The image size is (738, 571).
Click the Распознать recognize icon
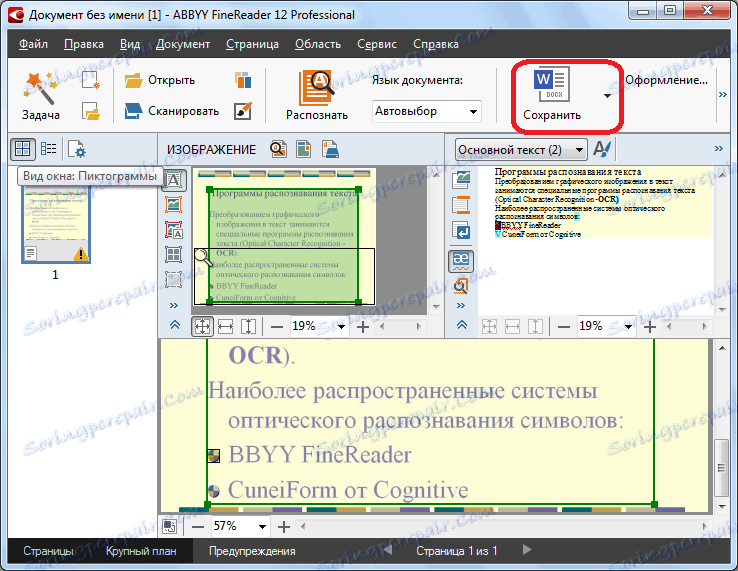316,87
